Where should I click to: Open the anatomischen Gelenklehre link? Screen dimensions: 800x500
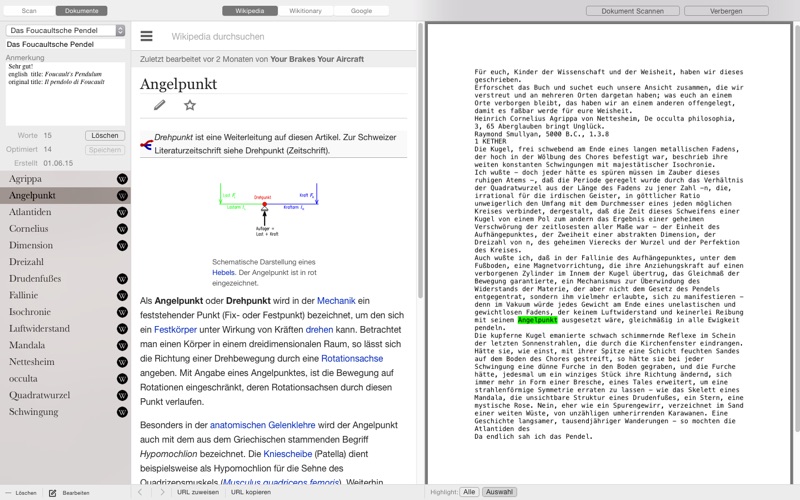(x=263, y=425)
